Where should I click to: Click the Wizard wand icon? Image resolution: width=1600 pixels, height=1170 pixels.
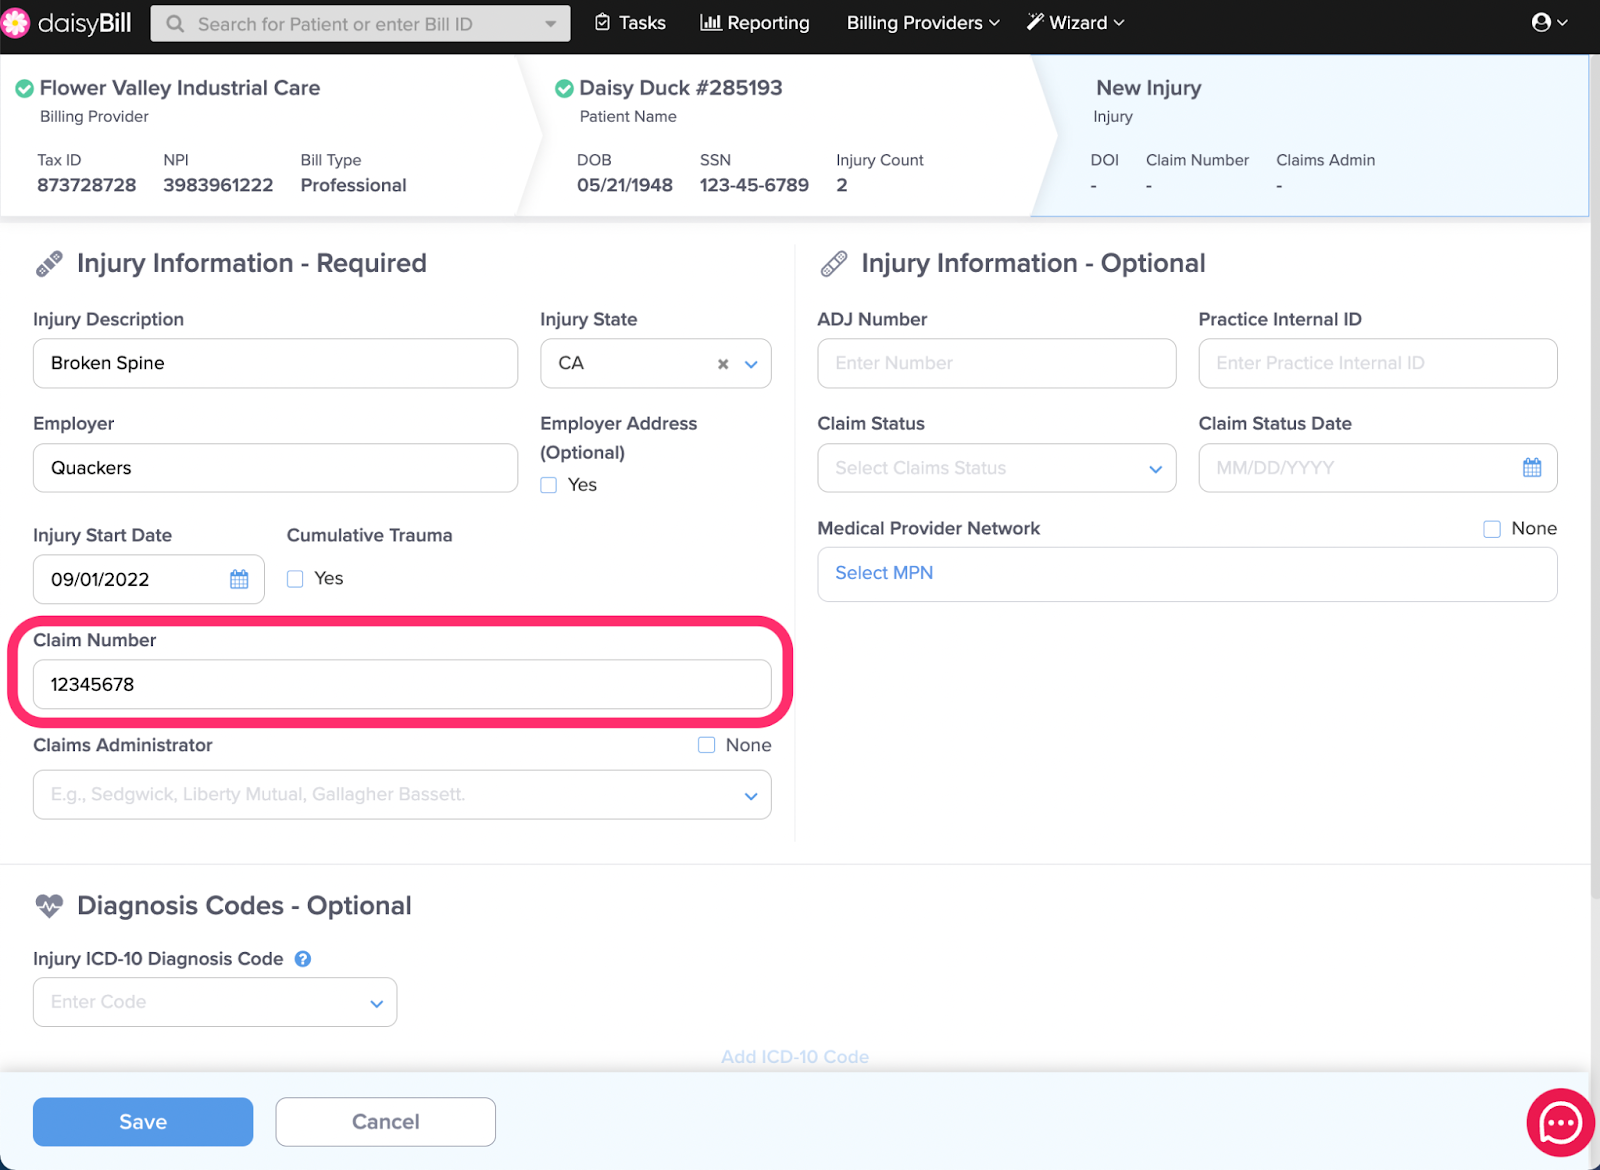(1035, 22)
